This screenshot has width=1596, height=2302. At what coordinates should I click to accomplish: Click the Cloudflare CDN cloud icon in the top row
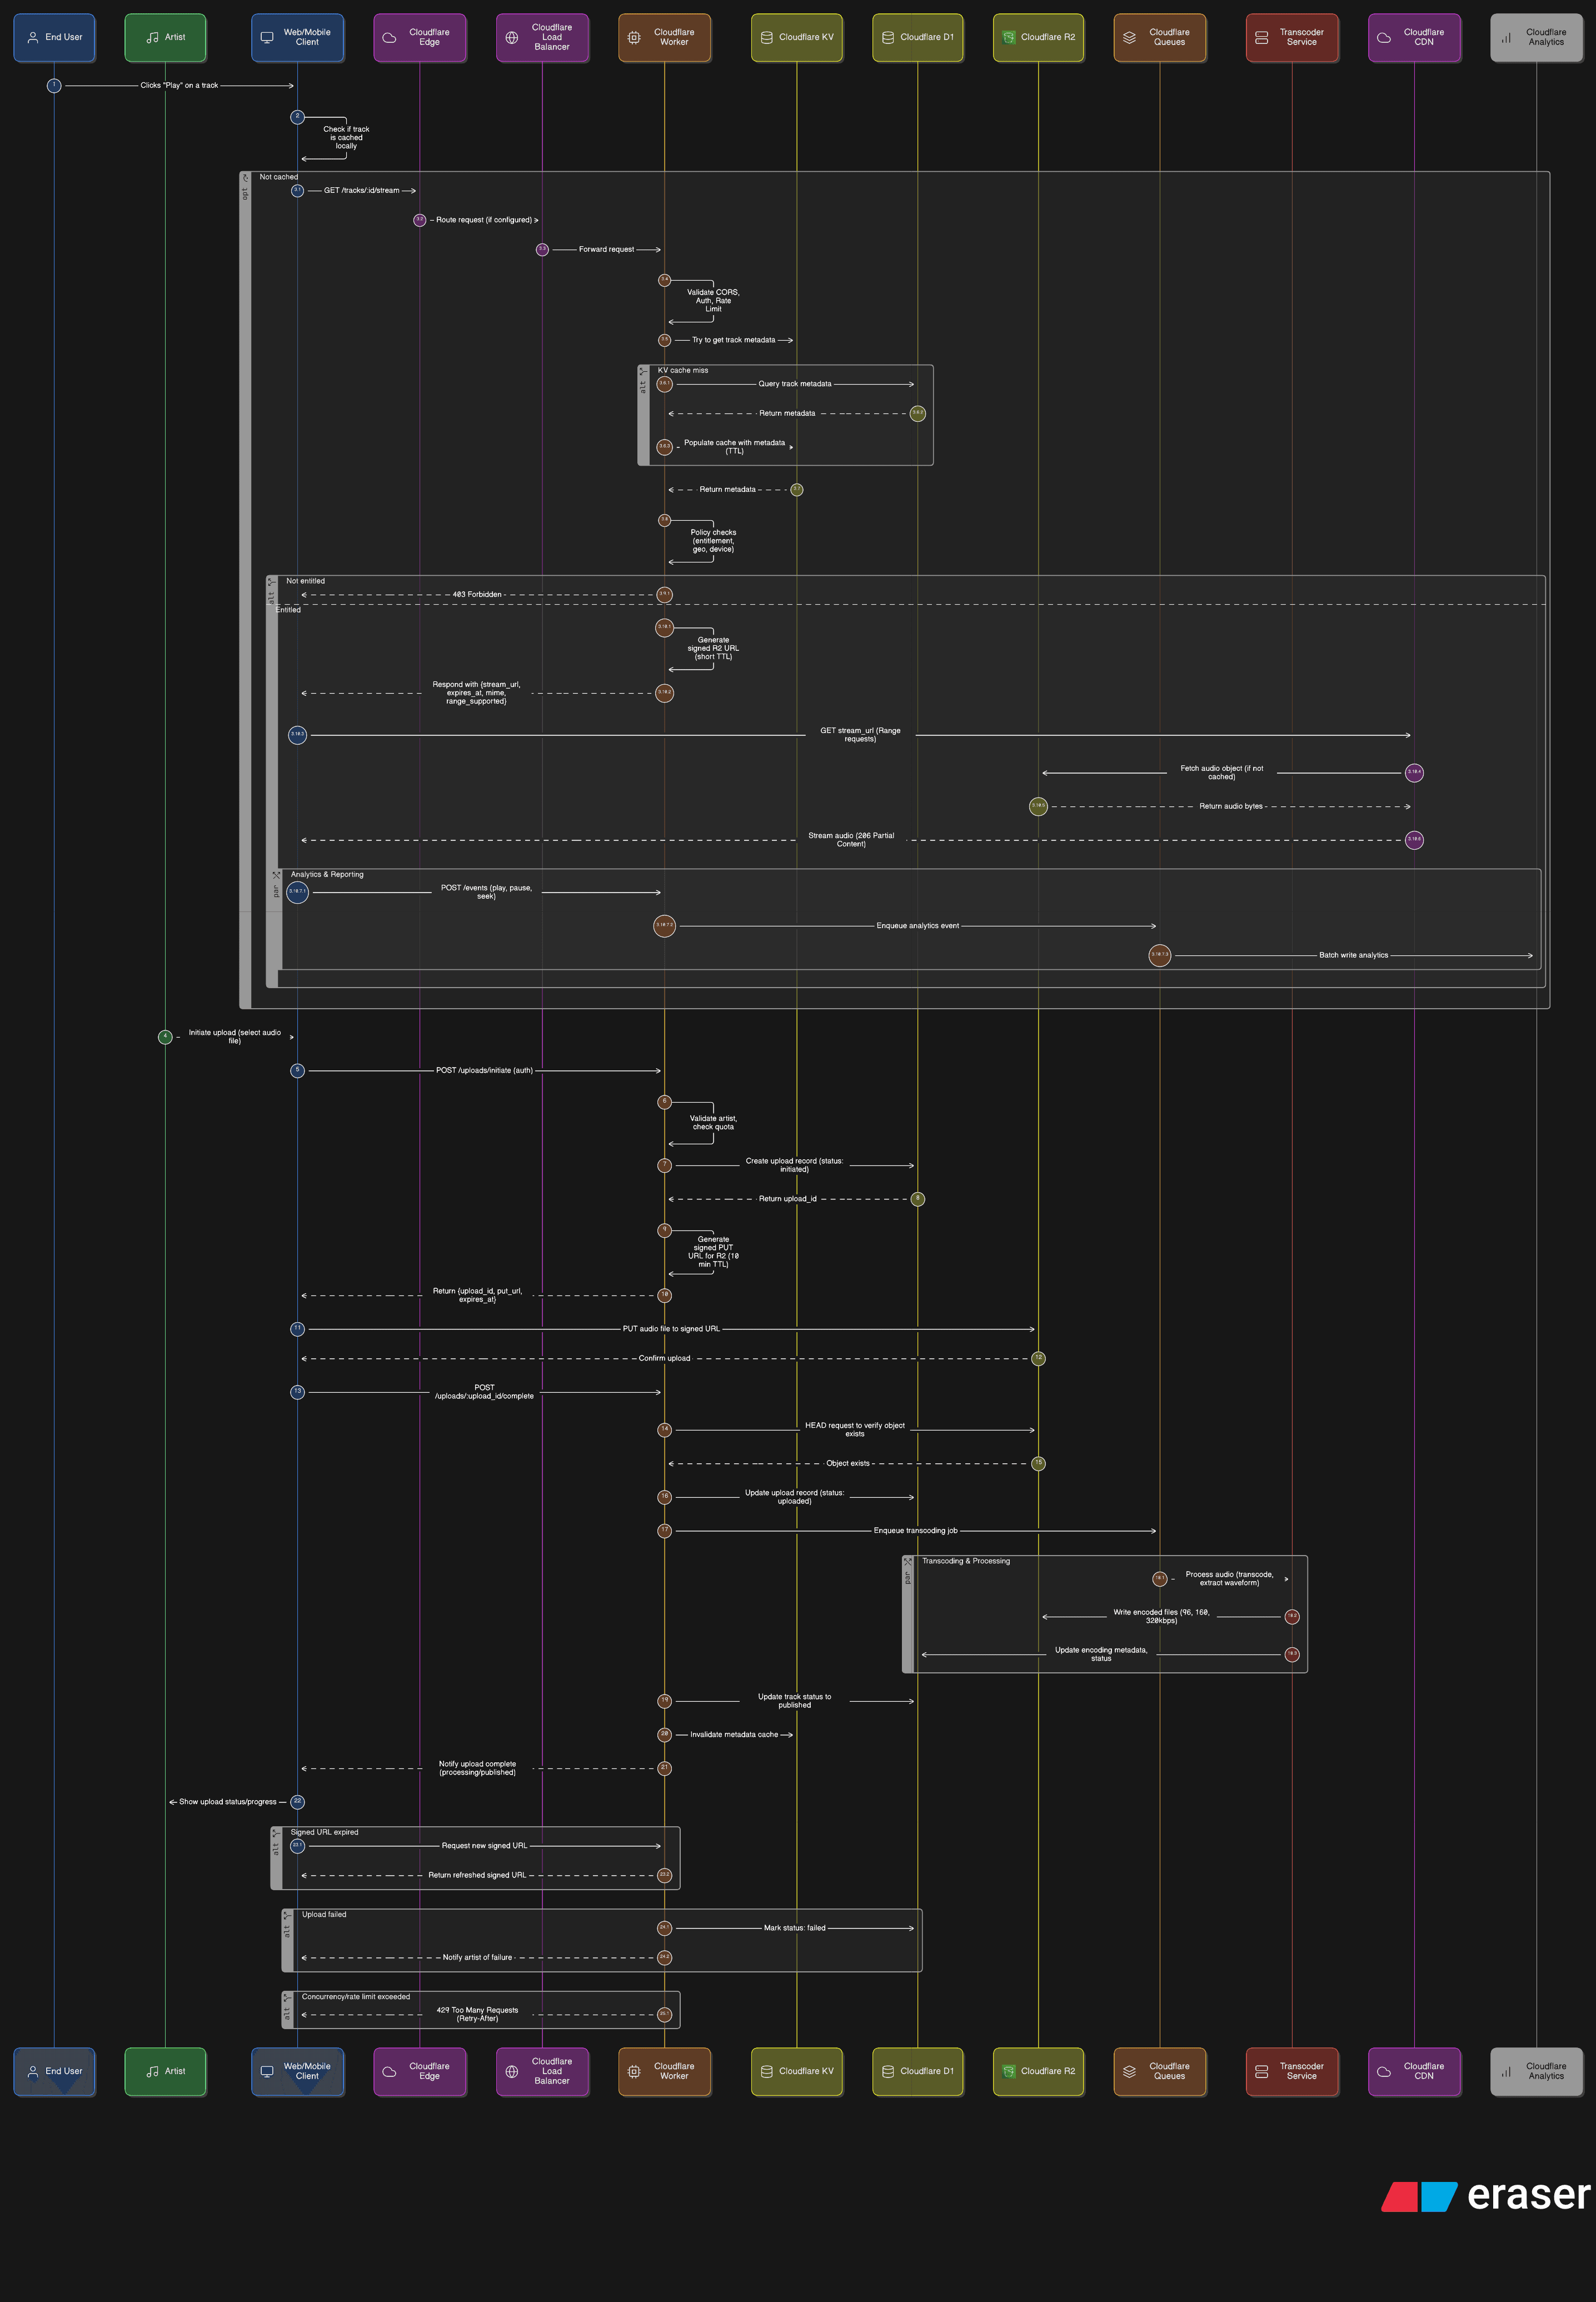click(x=1384, y=38)
